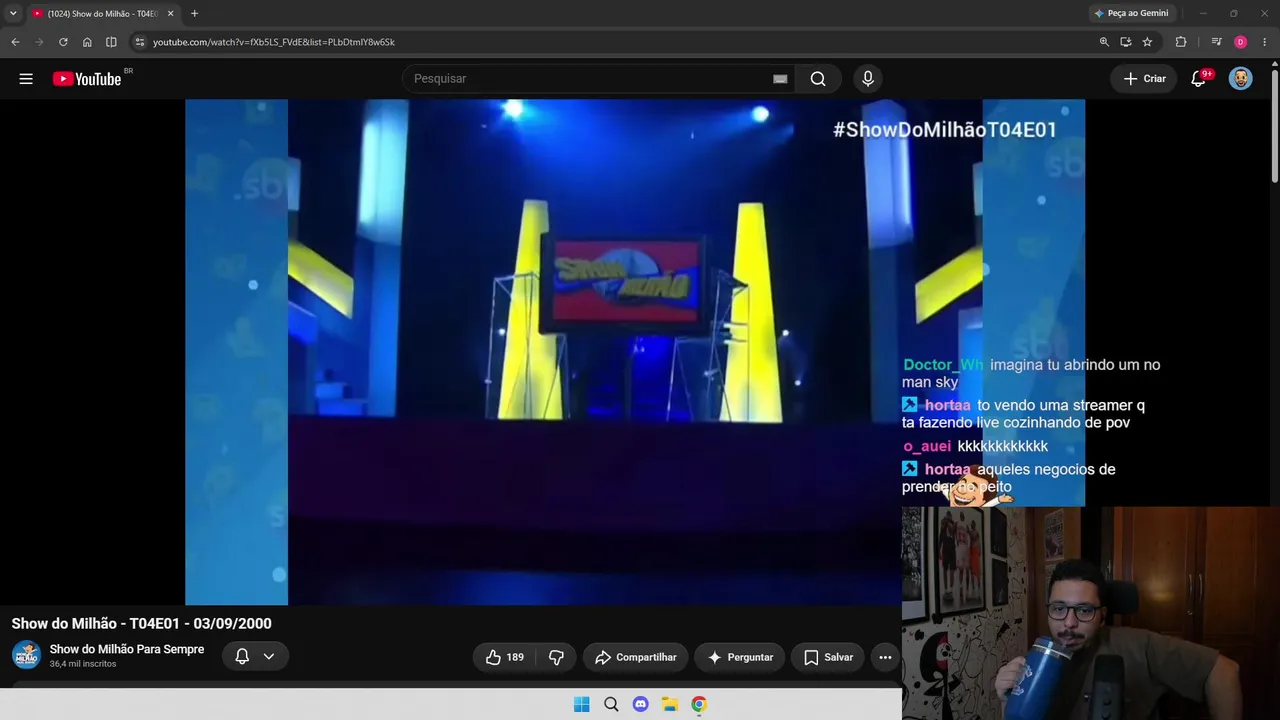Open YouTube notifications bell with 9+ badge
The image size is (1280, 720).
(x=1198, y=79)
